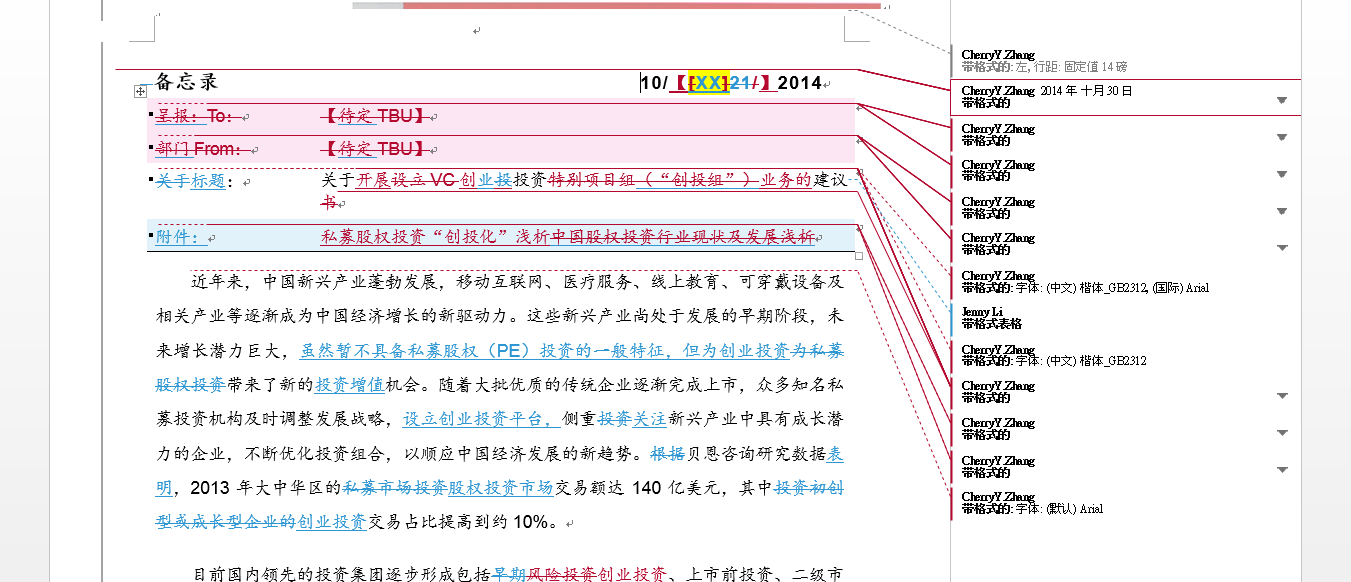The image size is (1351, 582).
Task: Click the opening words 近年来 of the first paragraph
Action: coord(218,282)
